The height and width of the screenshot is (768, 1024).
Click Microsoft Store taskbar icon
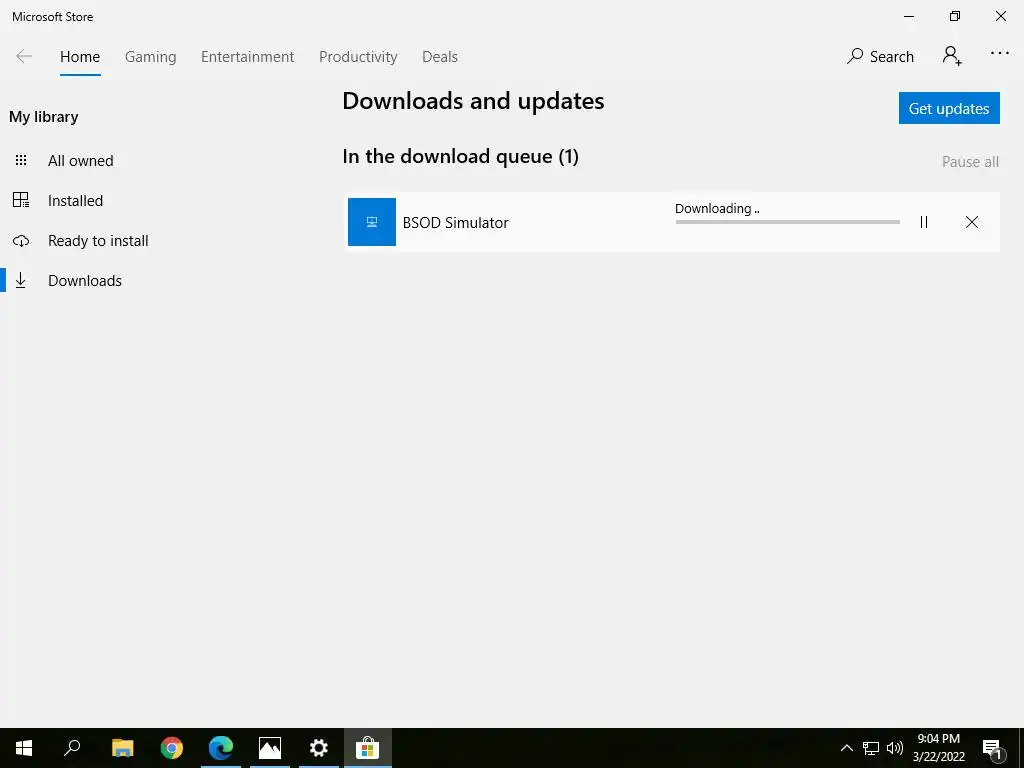click(x=368, y=748)
